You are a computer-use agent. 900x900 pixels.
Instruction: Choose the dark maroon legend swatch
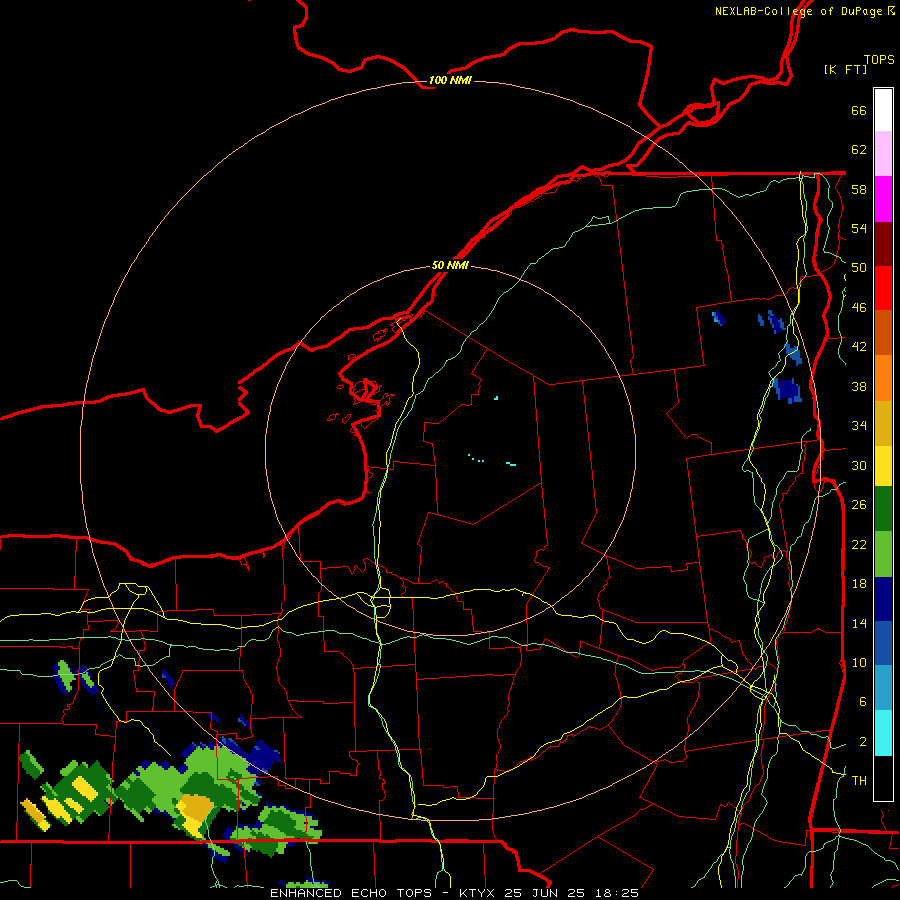coord(883,244)
